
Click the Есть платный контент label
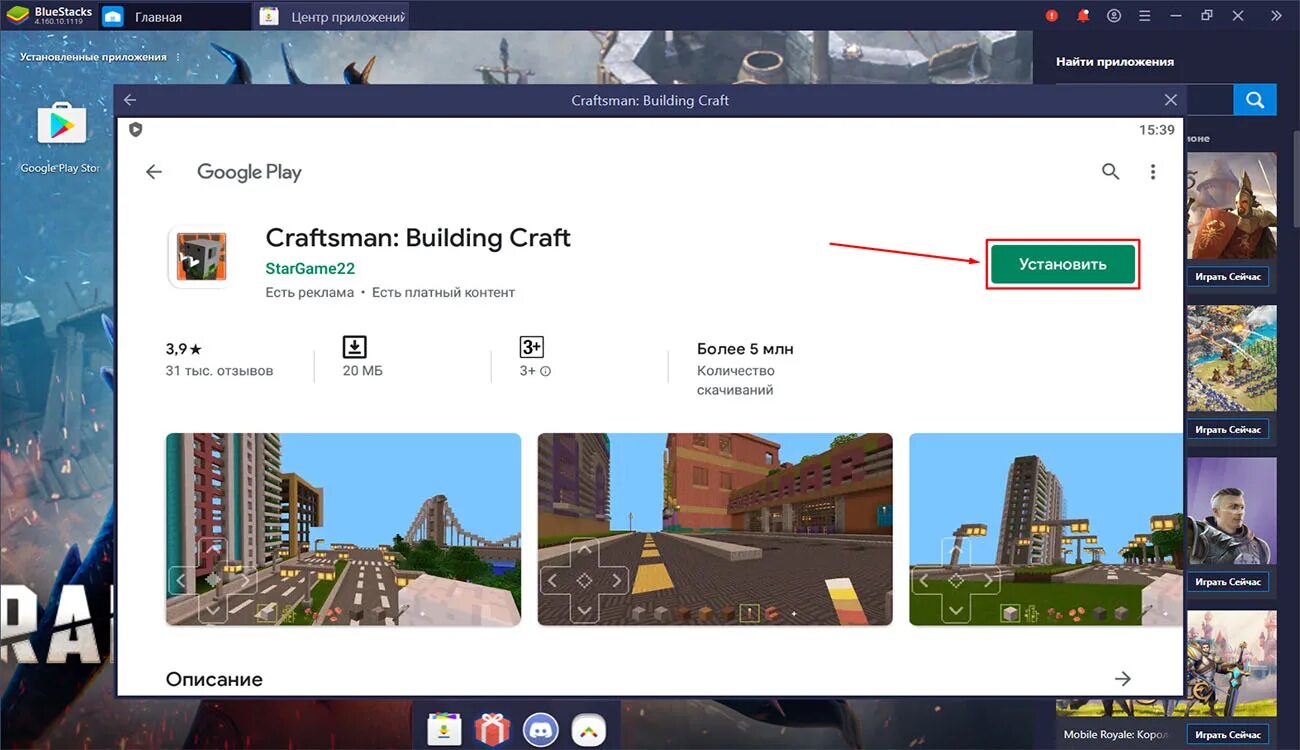(443, 292)
